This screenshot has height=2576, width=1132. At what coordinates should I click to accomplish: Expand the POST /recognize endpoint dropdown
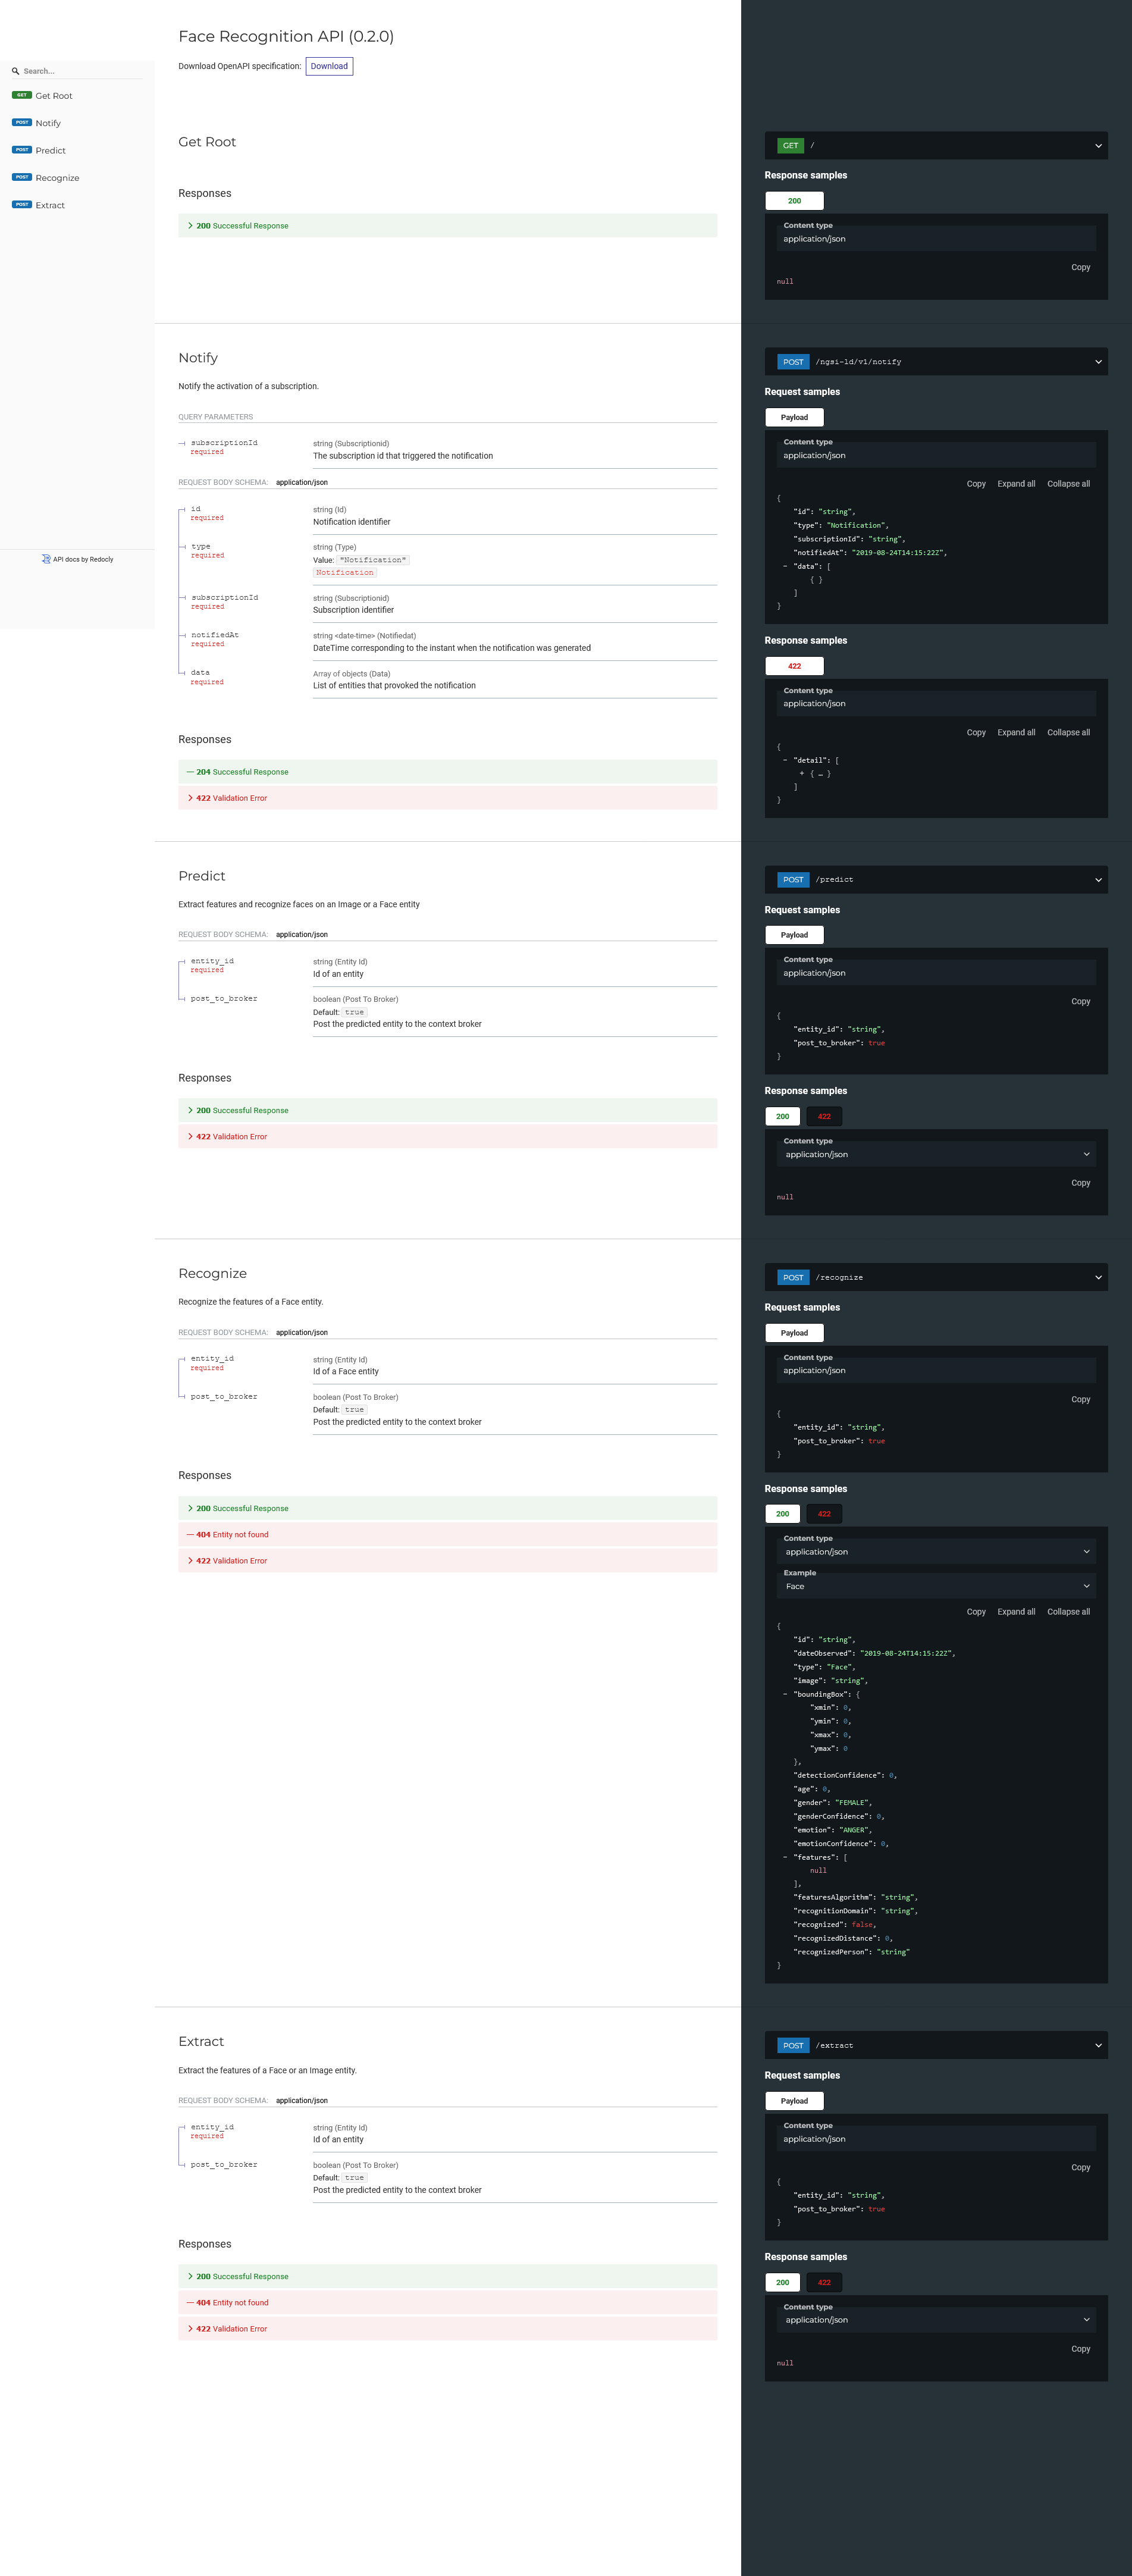936,1277
